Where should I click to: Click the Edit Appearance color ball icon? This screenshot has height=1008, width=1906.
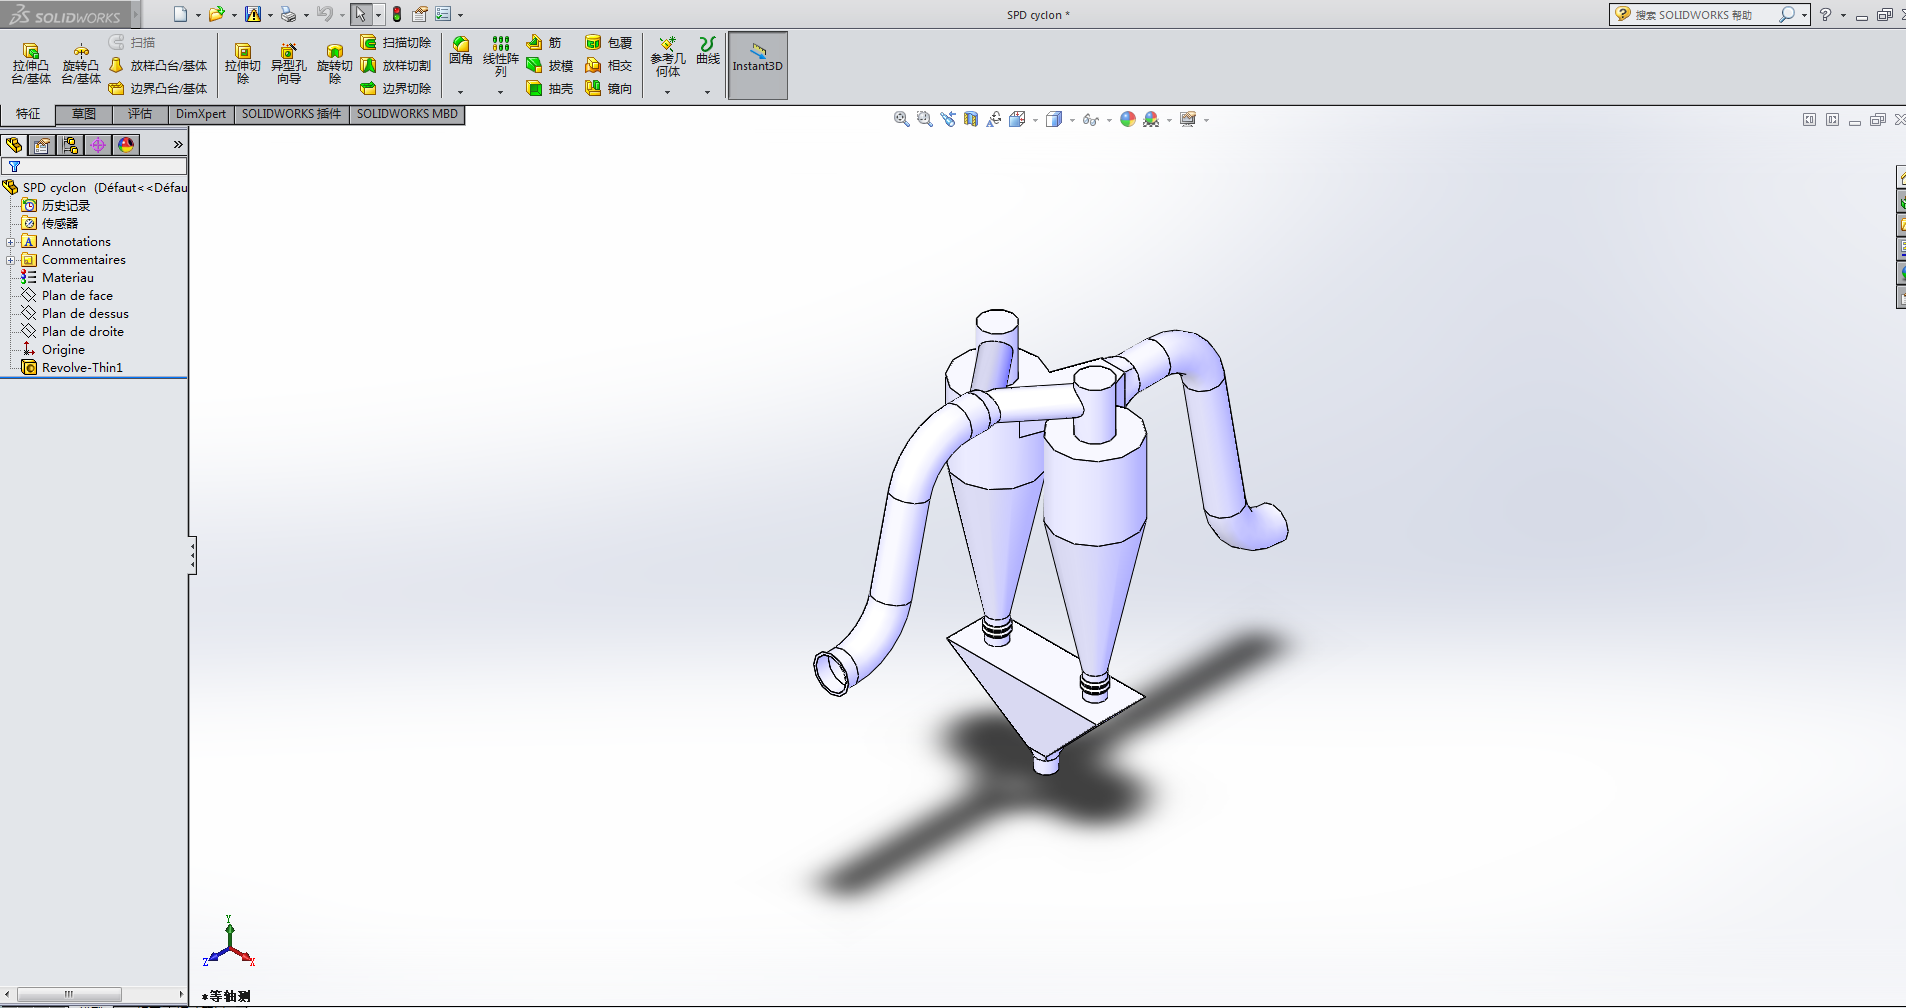click(1128, 119)
